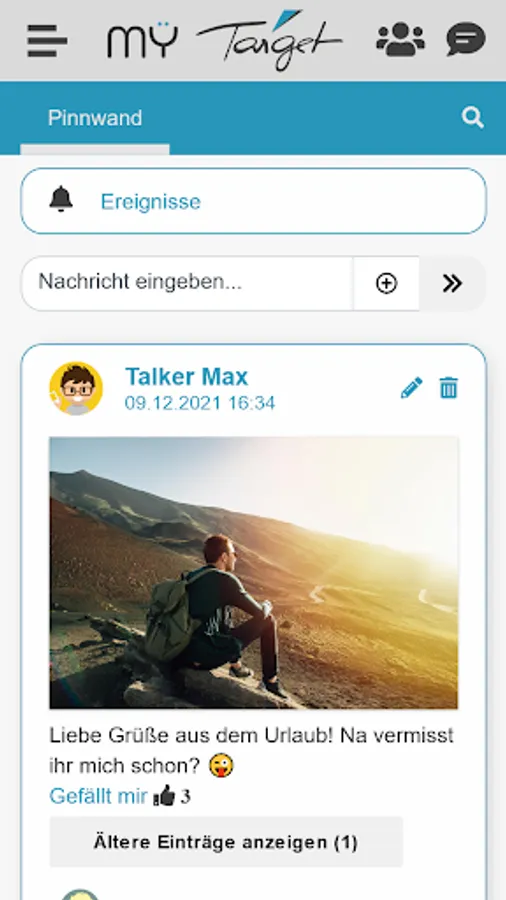Click Talker Max's avatar picture
This screenshot has height=900, width=506.
click(x=76, y=389)
